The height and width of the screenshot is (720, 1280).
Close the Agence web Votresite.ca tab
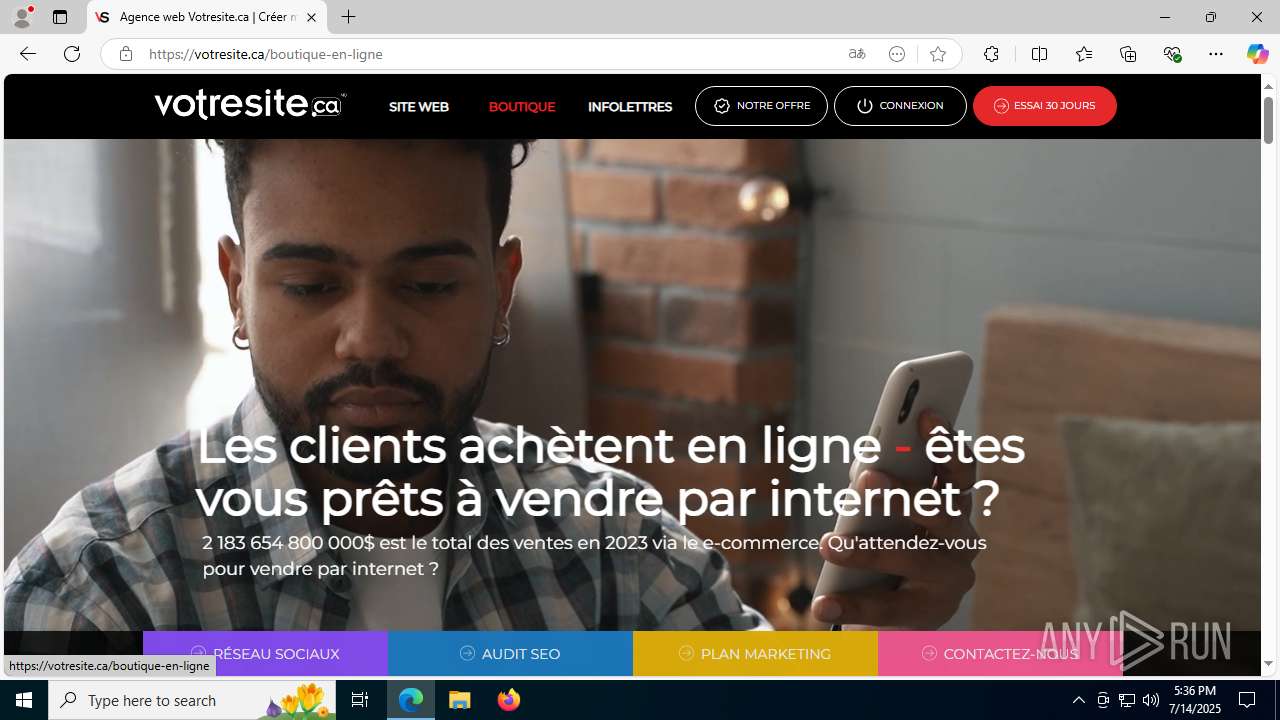pos(311,17)
